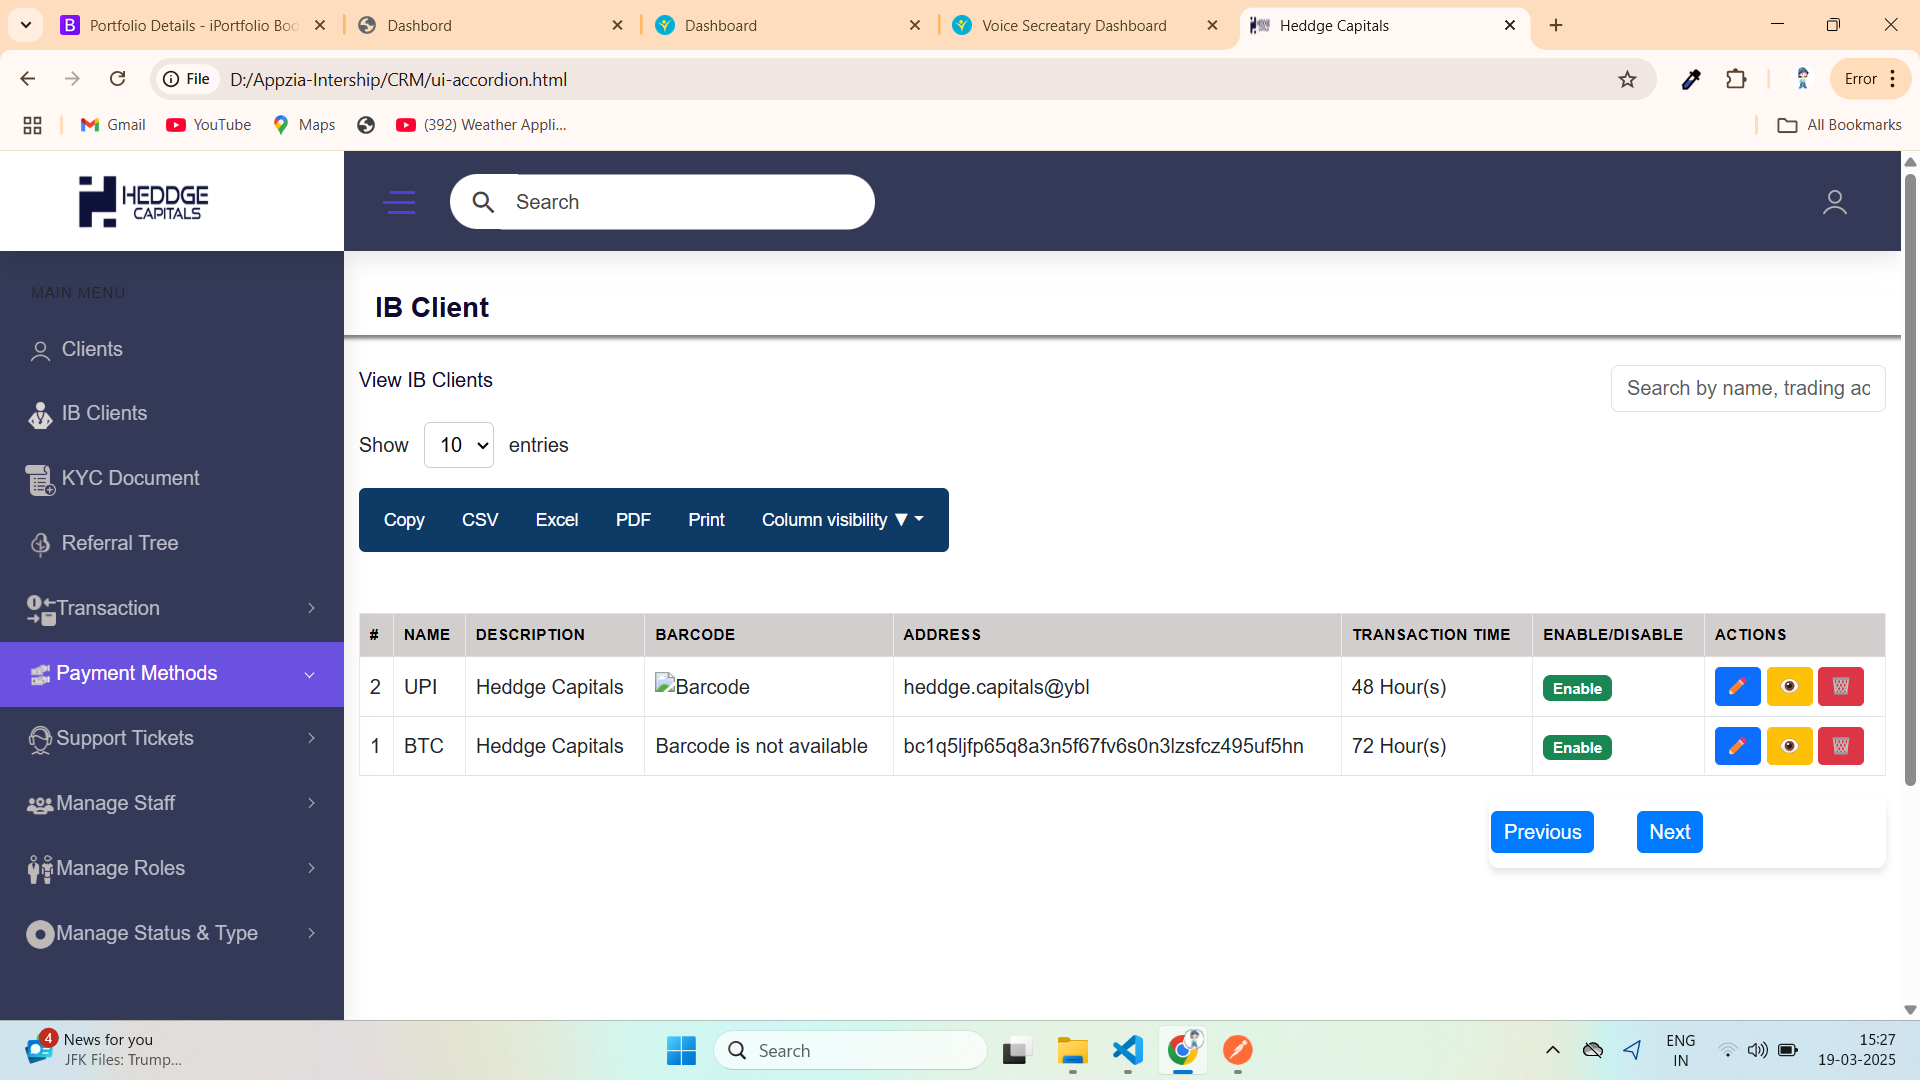Open browser tab search dropdown
This screenshot has height=1080, width=1920.
25,25
